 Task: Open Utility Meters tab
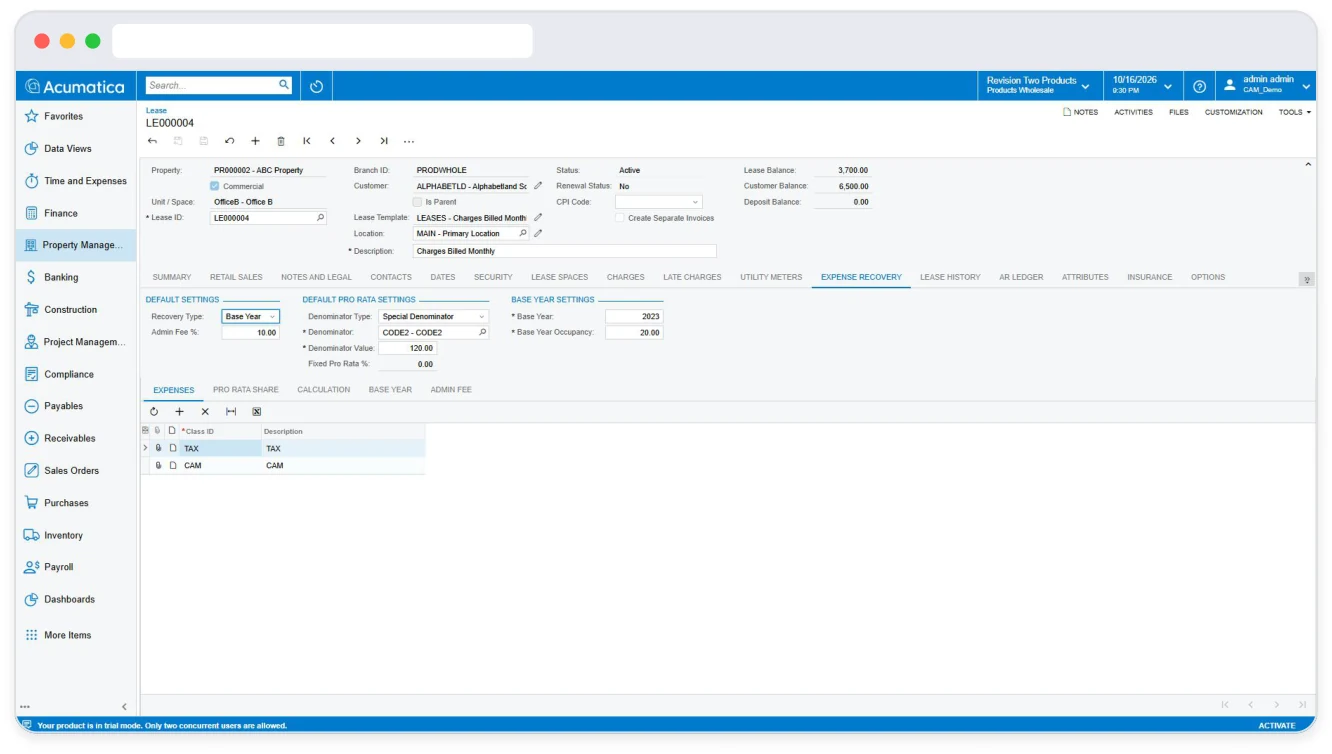(771, 277)
